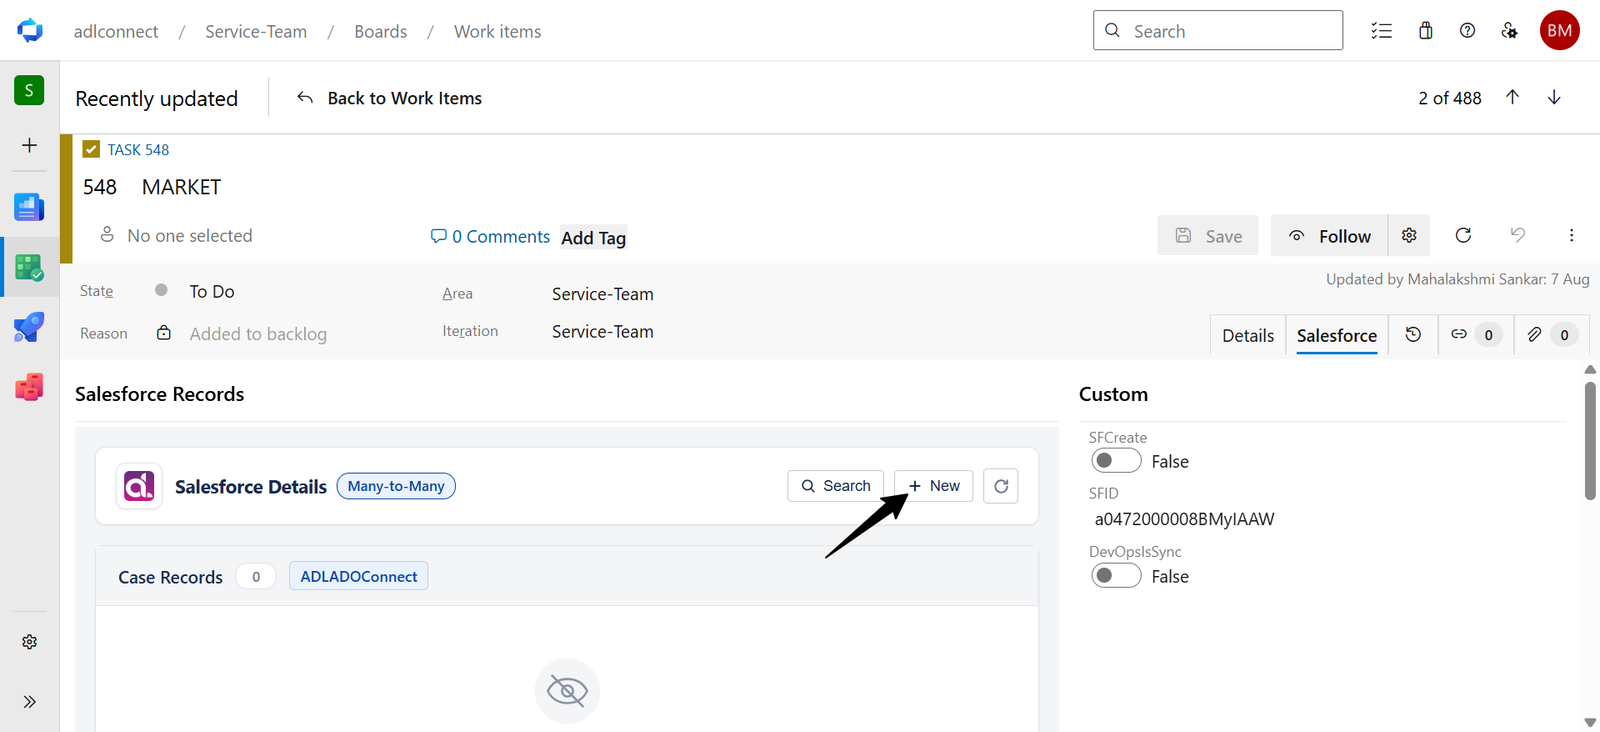The width and height of the screenshot is (1600, 732).
Task: Click the plus add icon in sidebar
Action: [29, 145]
